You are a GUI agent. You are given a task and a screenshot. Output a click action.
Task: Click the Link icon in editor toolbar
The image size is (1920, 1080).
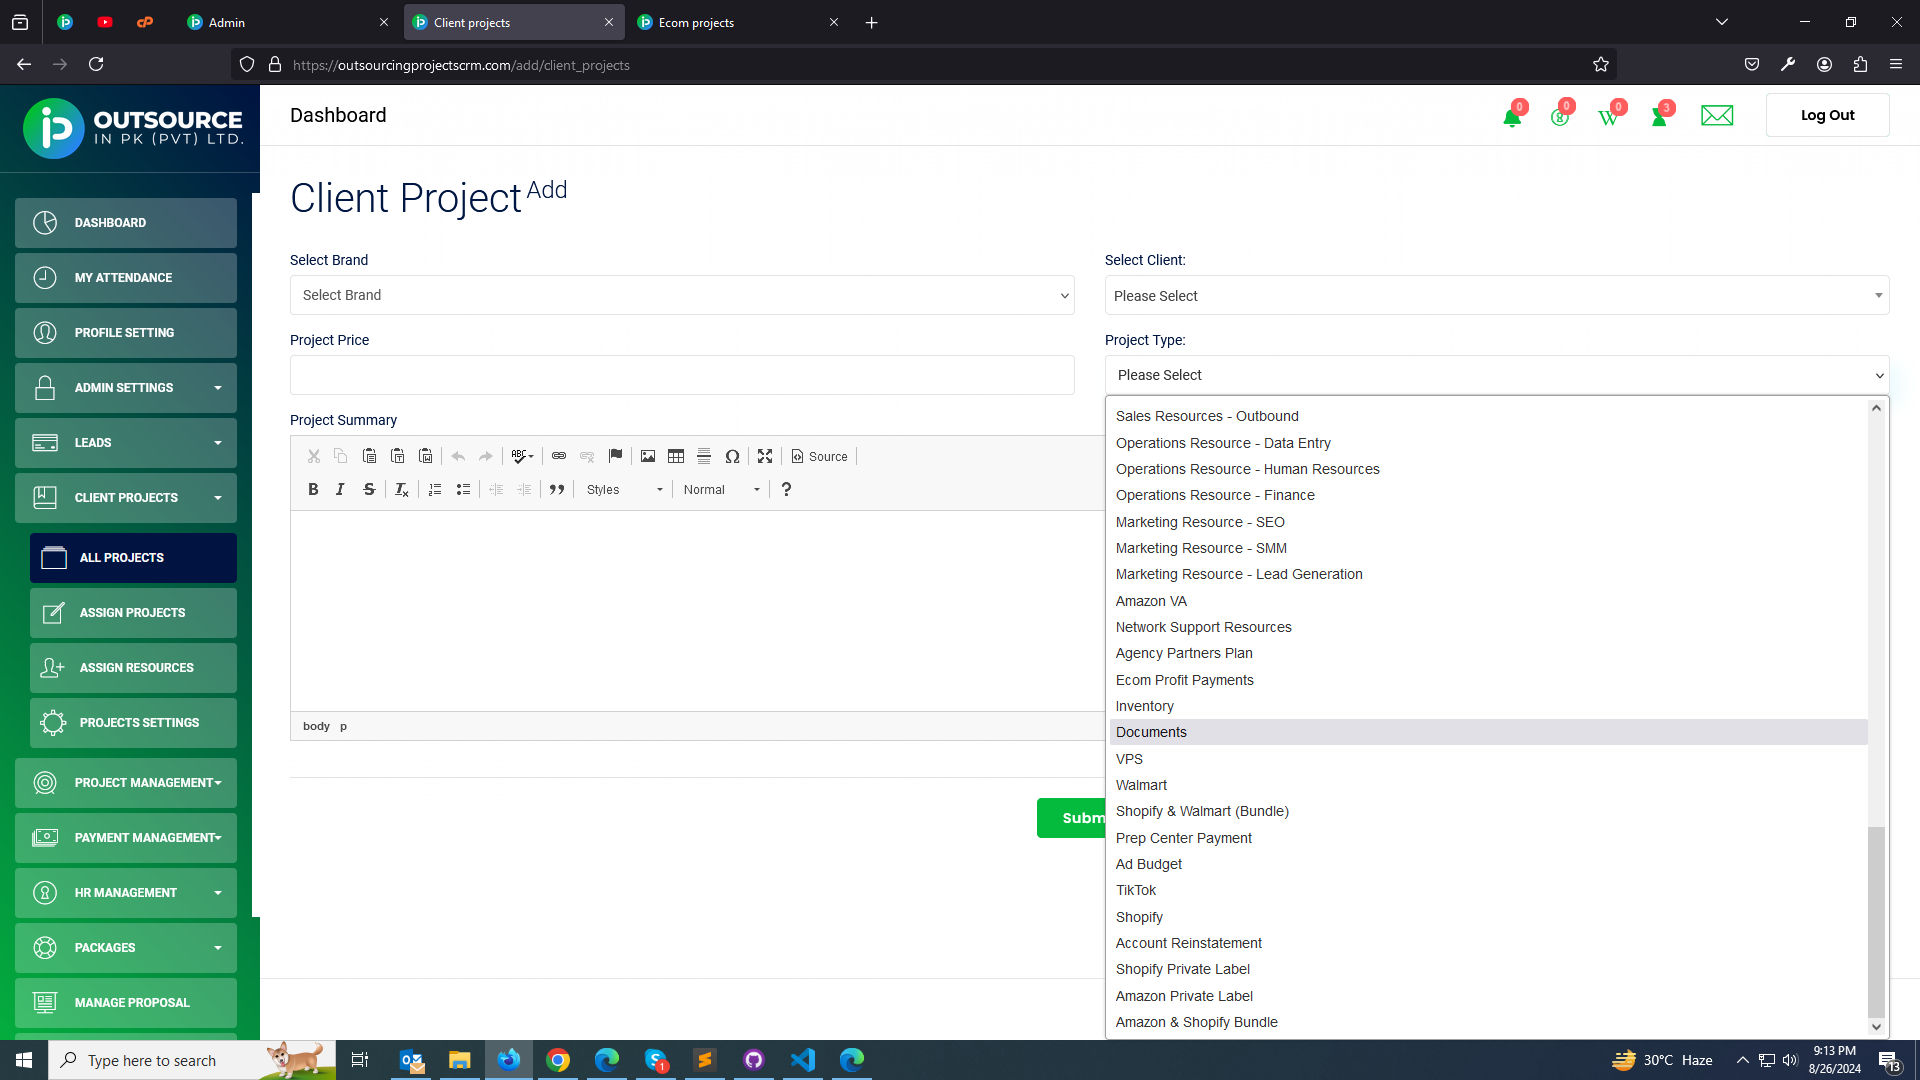[x=559, y=456]
